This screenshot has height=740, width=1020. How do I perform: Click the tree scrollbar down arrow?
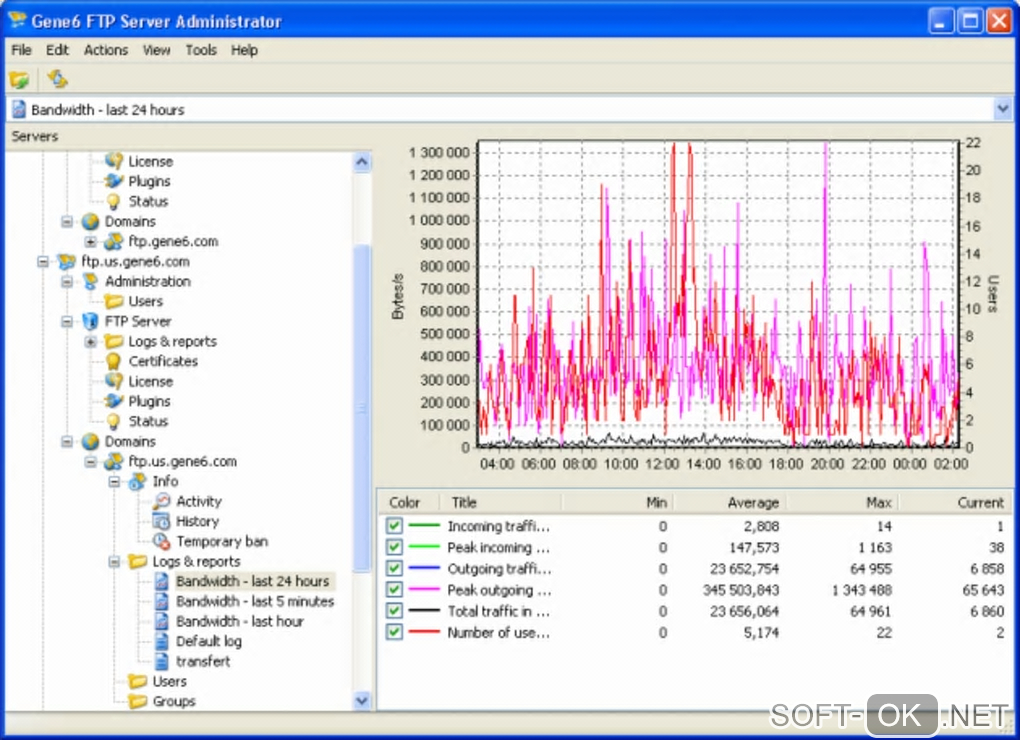(362, 701)
